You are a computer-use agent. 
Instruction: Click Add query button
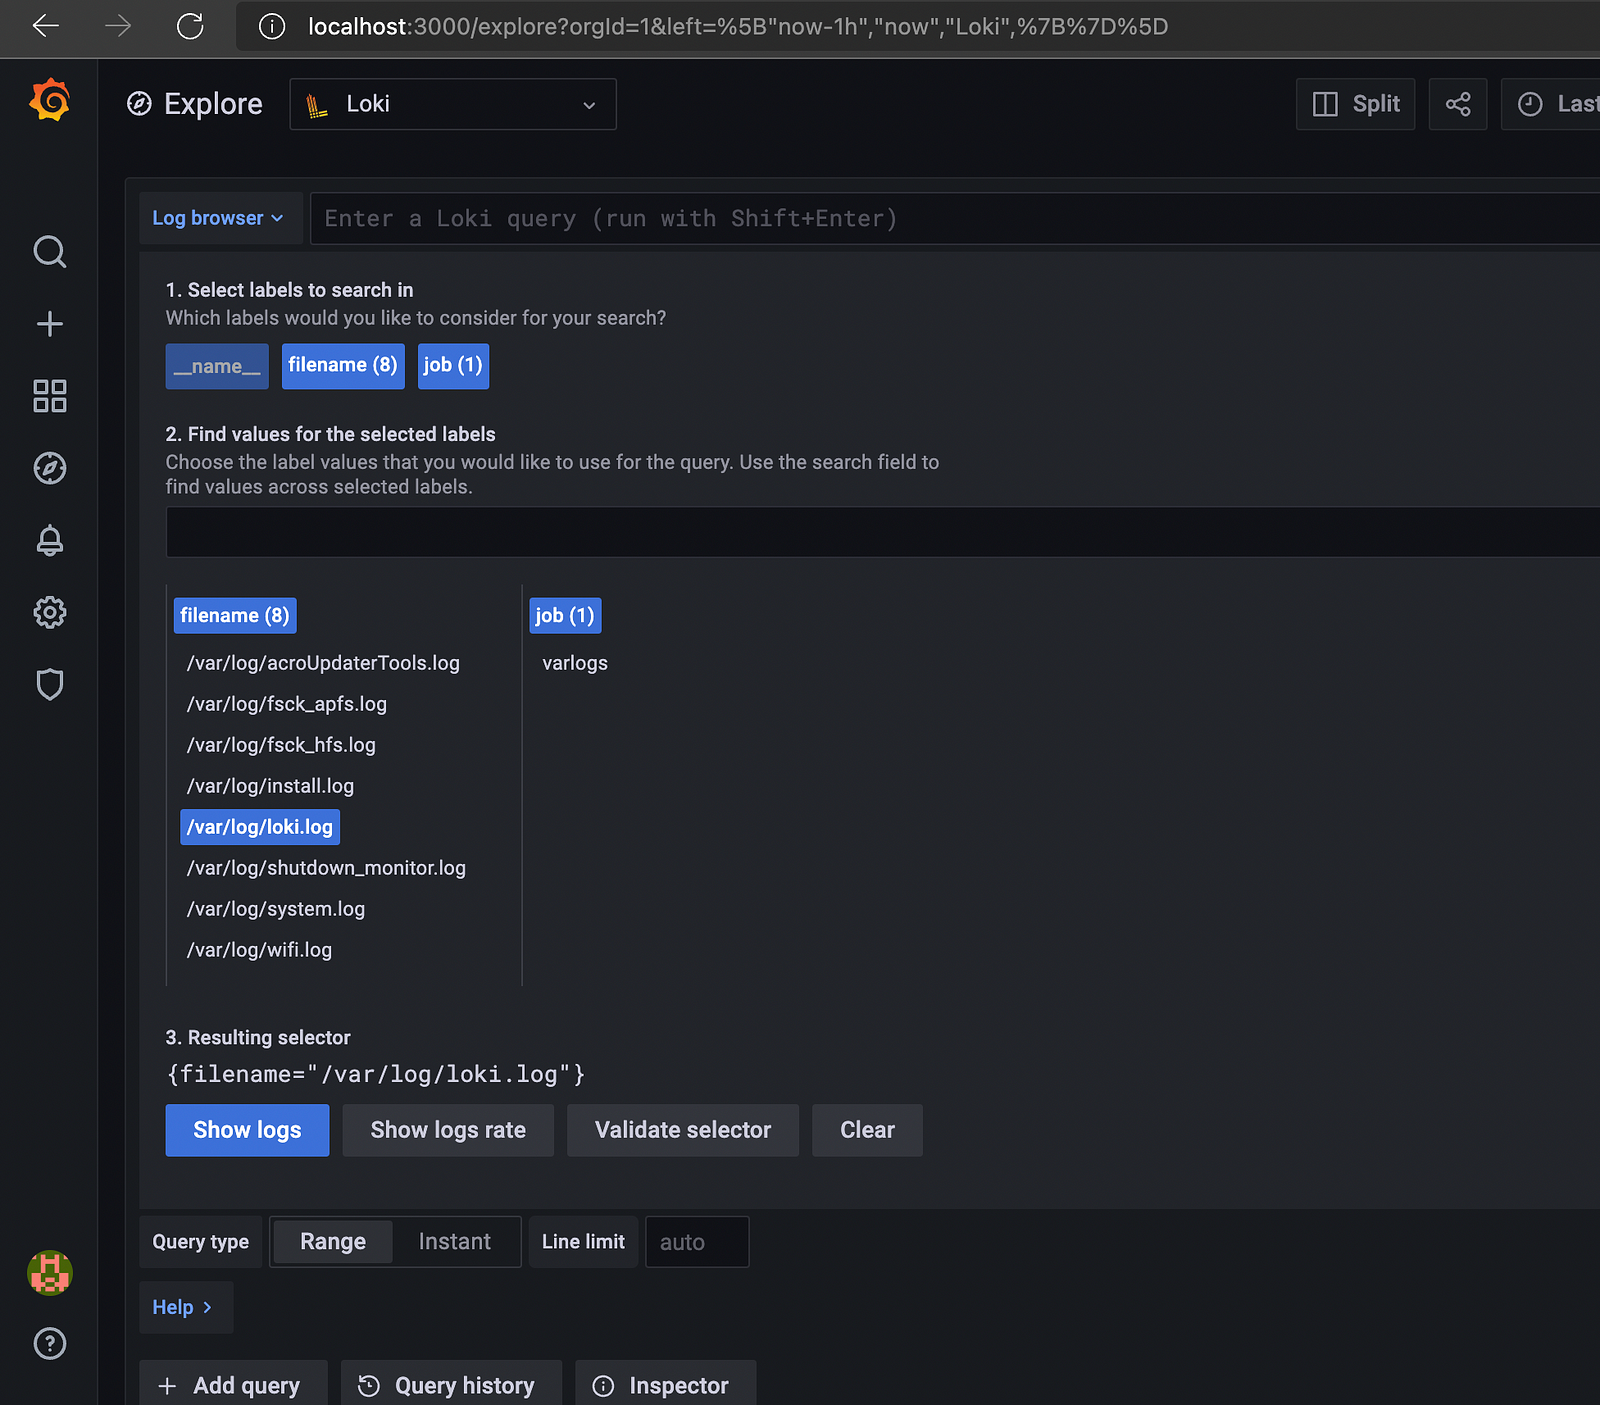point(233,1385)
